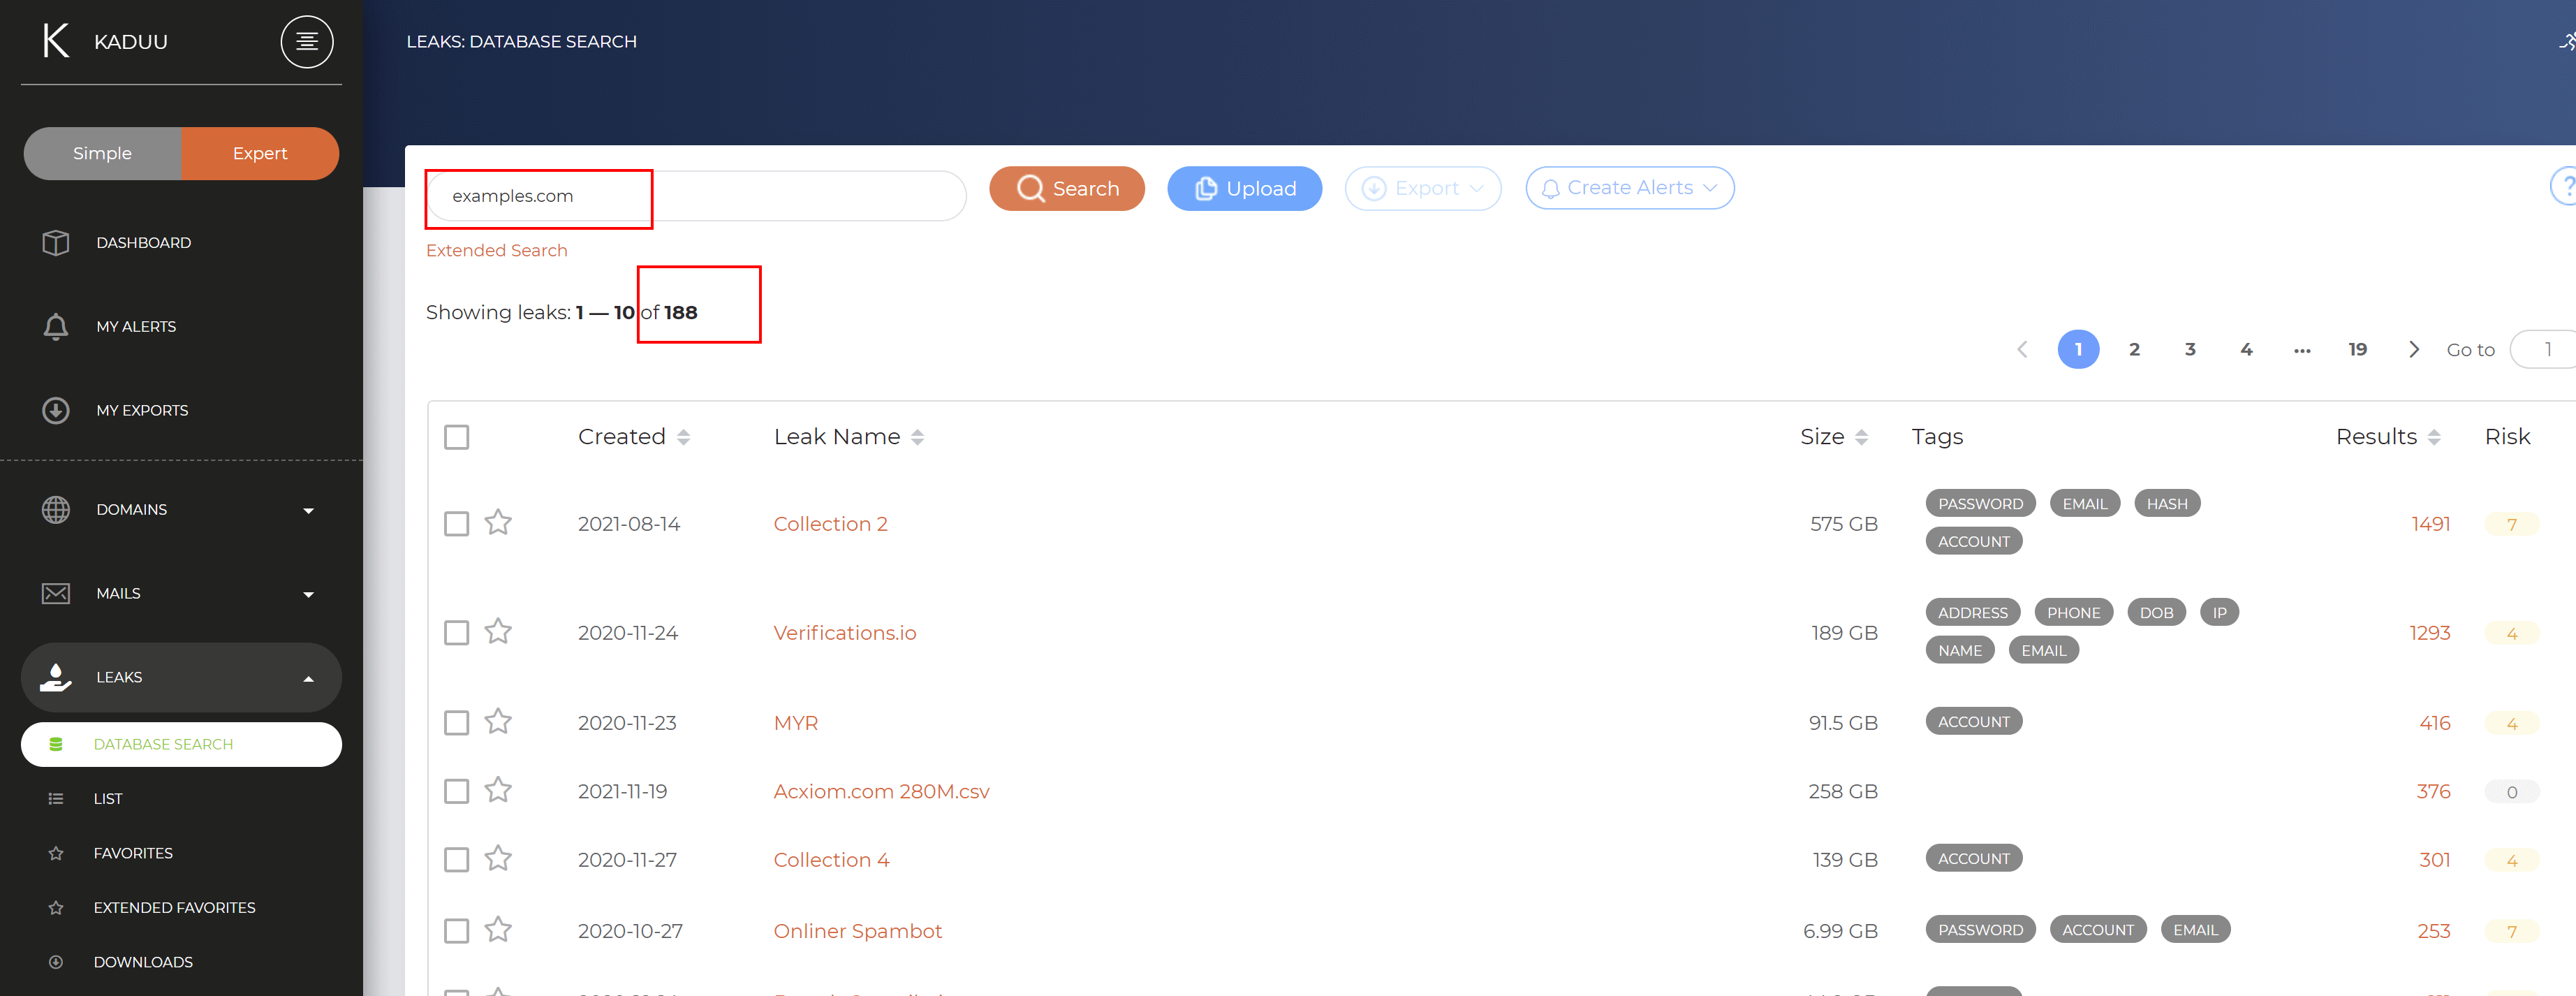This screenshot has height=996, width=2576.
Task: Click the orange Search button
Action: click(x=1066, y=188)
